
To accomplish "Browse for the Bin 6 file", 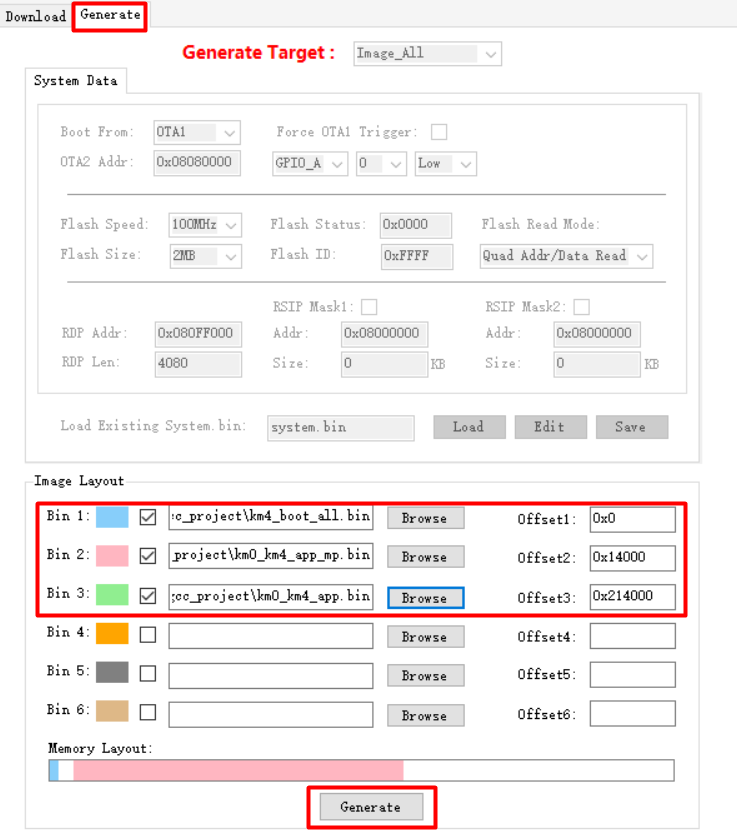I will 426,715.
